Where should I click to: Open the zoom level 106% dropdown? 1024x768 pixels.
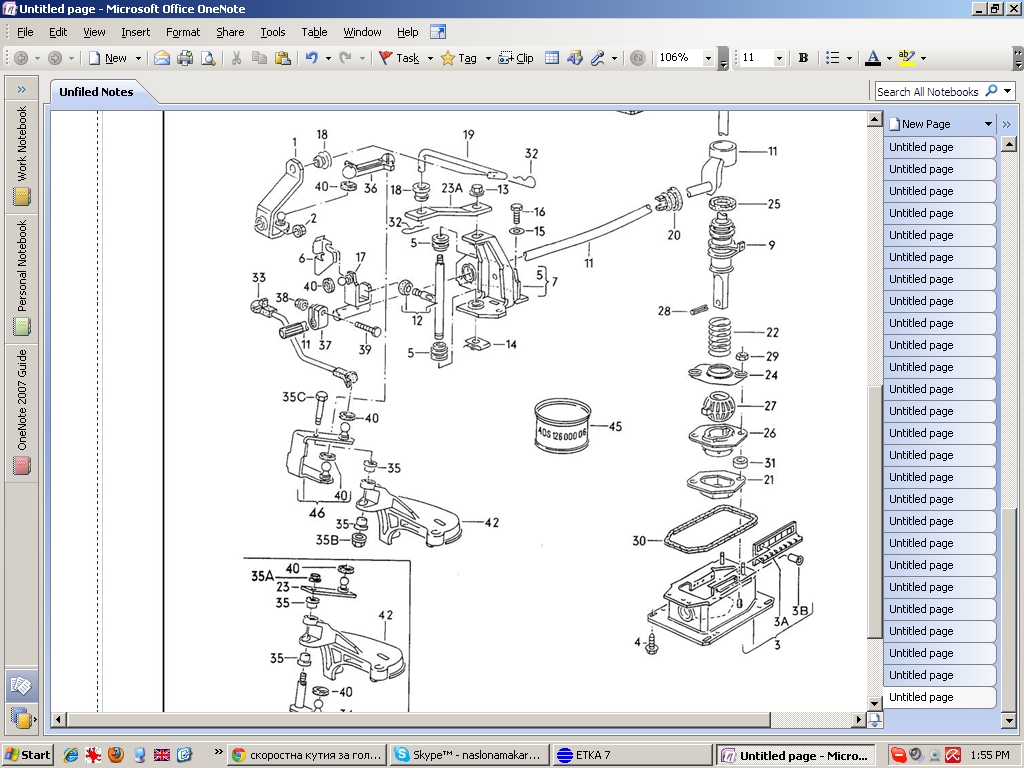[x=710, y=58]
